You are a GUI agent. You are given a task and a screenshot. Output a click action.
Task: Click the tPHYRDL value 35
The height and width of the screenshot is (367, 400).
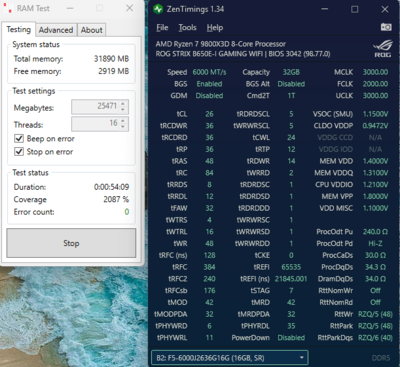pos(291,326)
